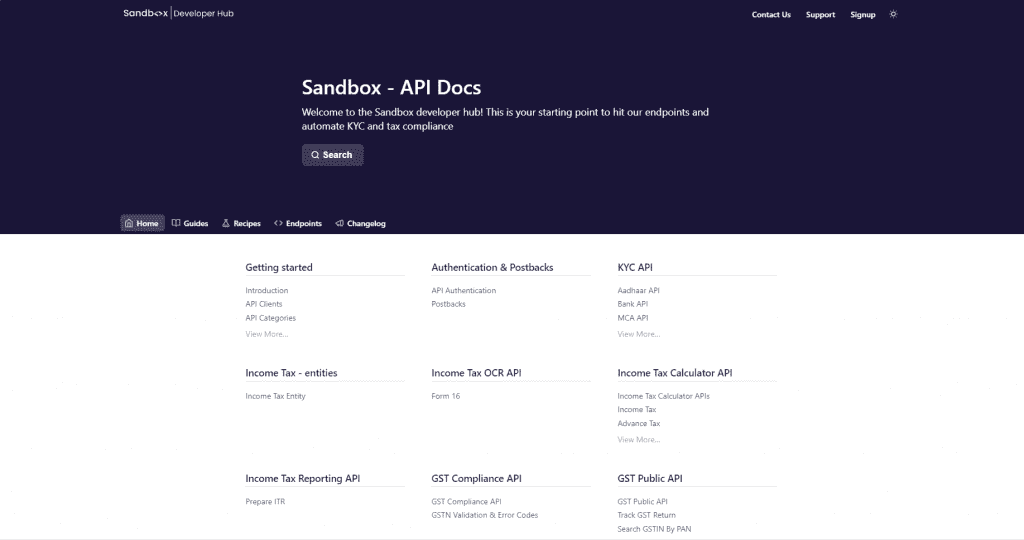Open the Advance Tax link
This screenshot has height=540, width=1024.
click(639, 424)
